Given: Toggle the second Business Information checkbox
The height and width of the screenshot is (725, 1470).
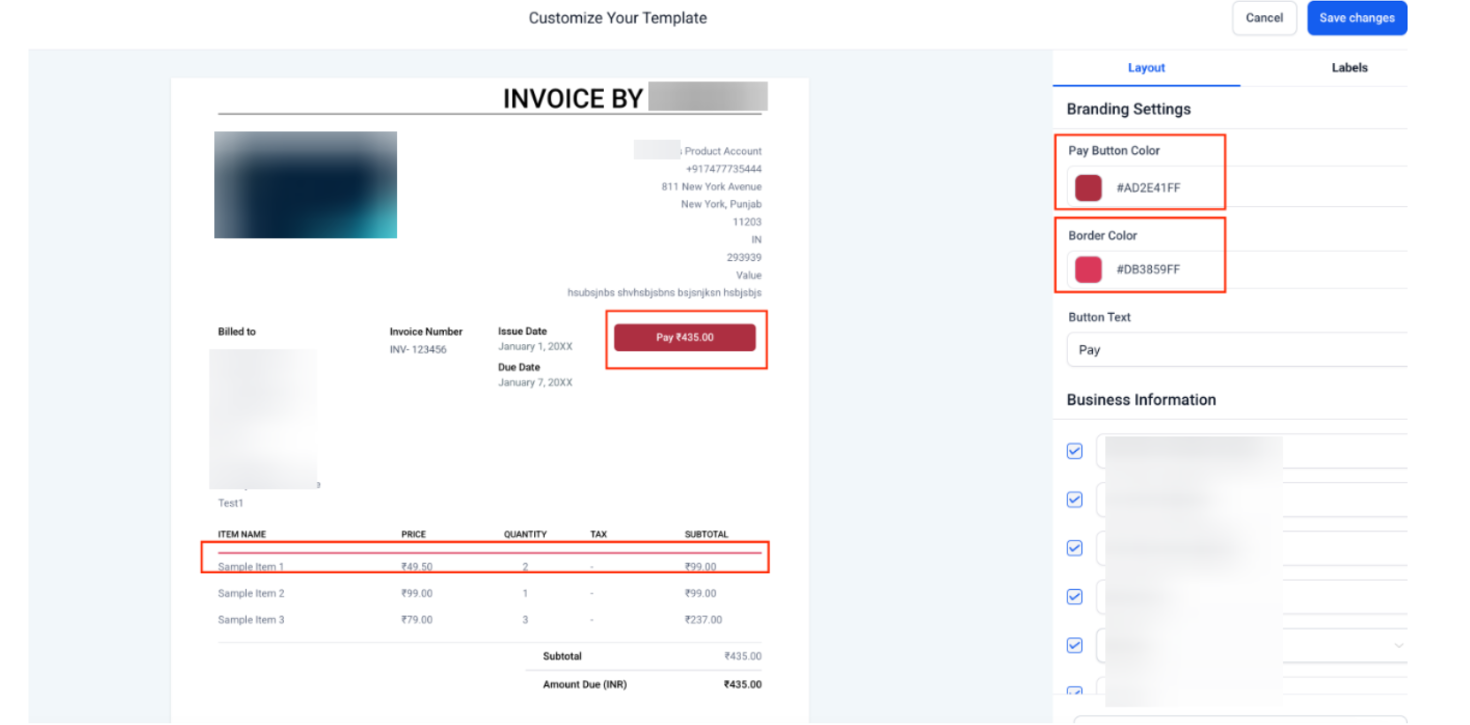Looking at the screenshot, I should point(1075,499).
